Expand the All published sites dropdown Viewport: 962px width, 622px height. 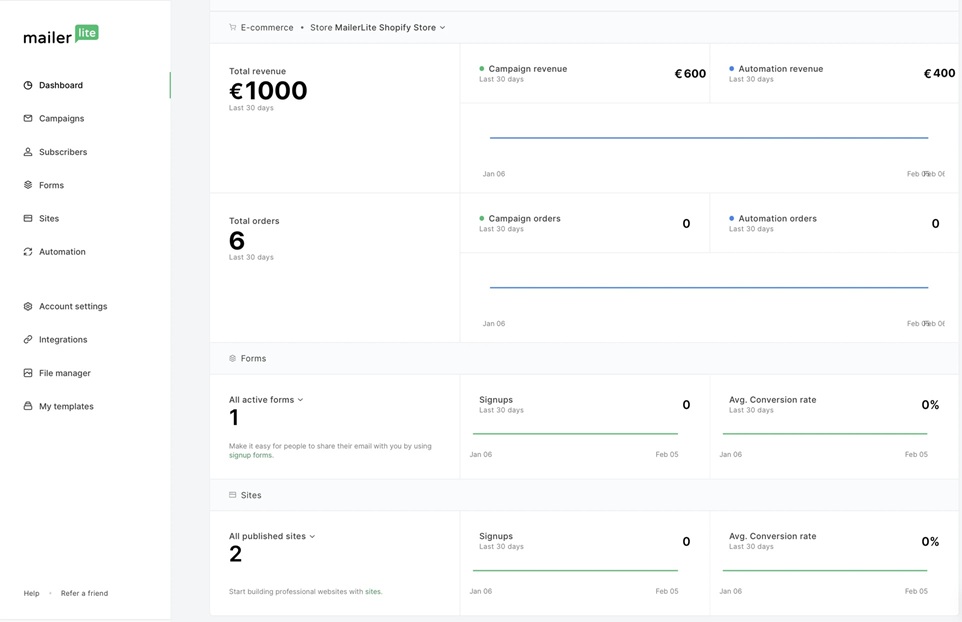coord(272,536)
